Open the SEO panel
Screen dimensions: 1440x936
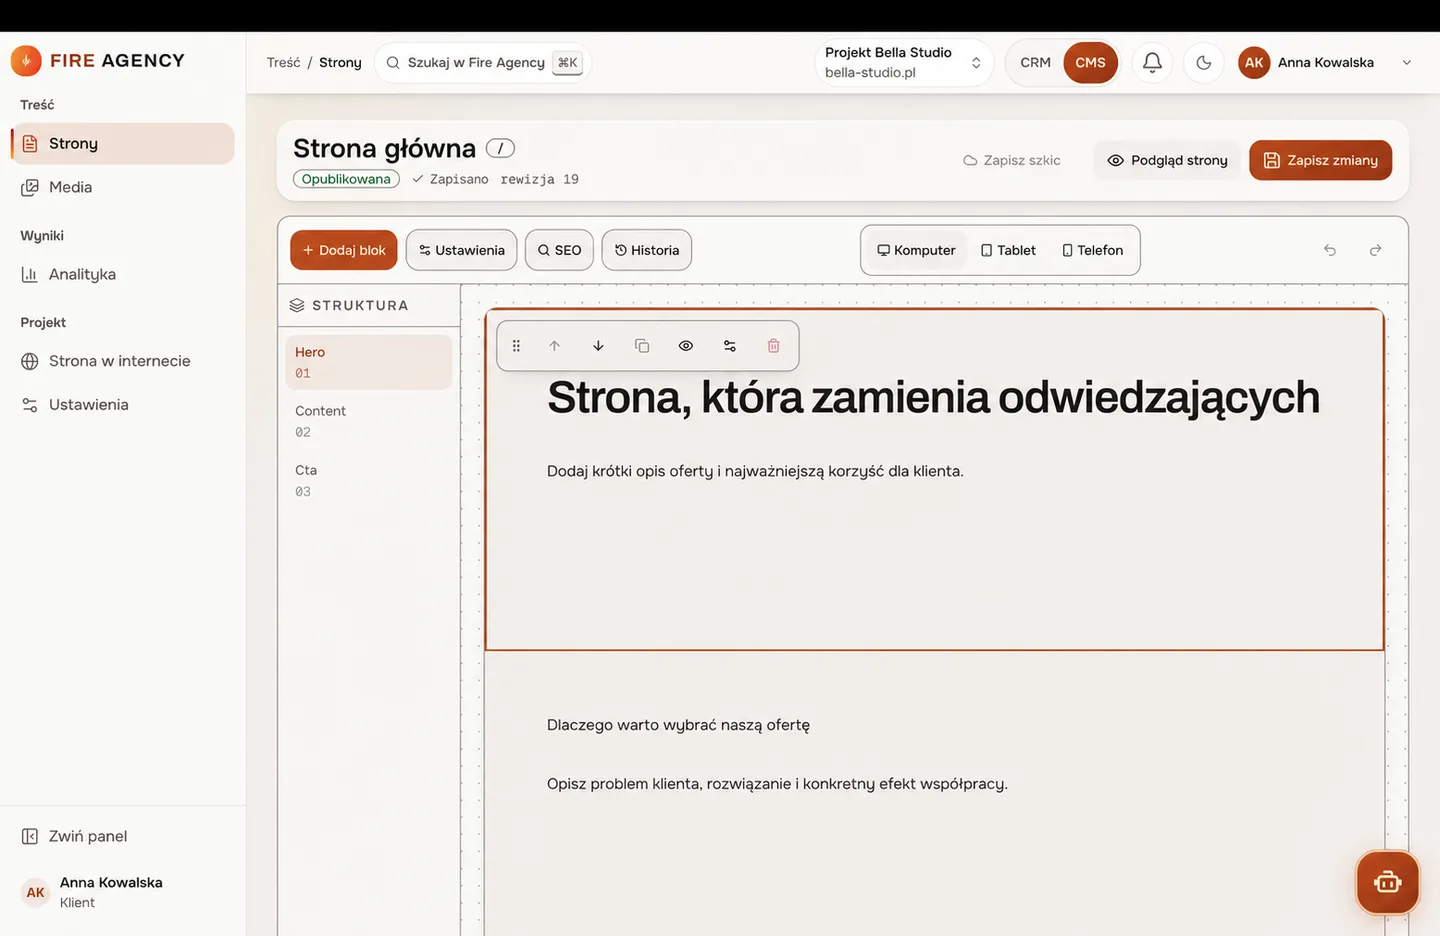coord(559,250)
